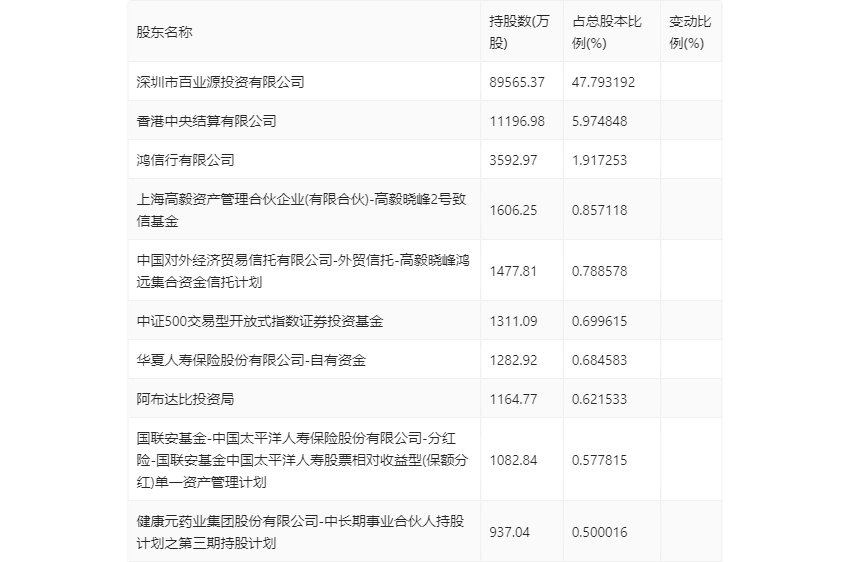Select the percentage 0.684583
850x562 pixels.
click(599, 360)
